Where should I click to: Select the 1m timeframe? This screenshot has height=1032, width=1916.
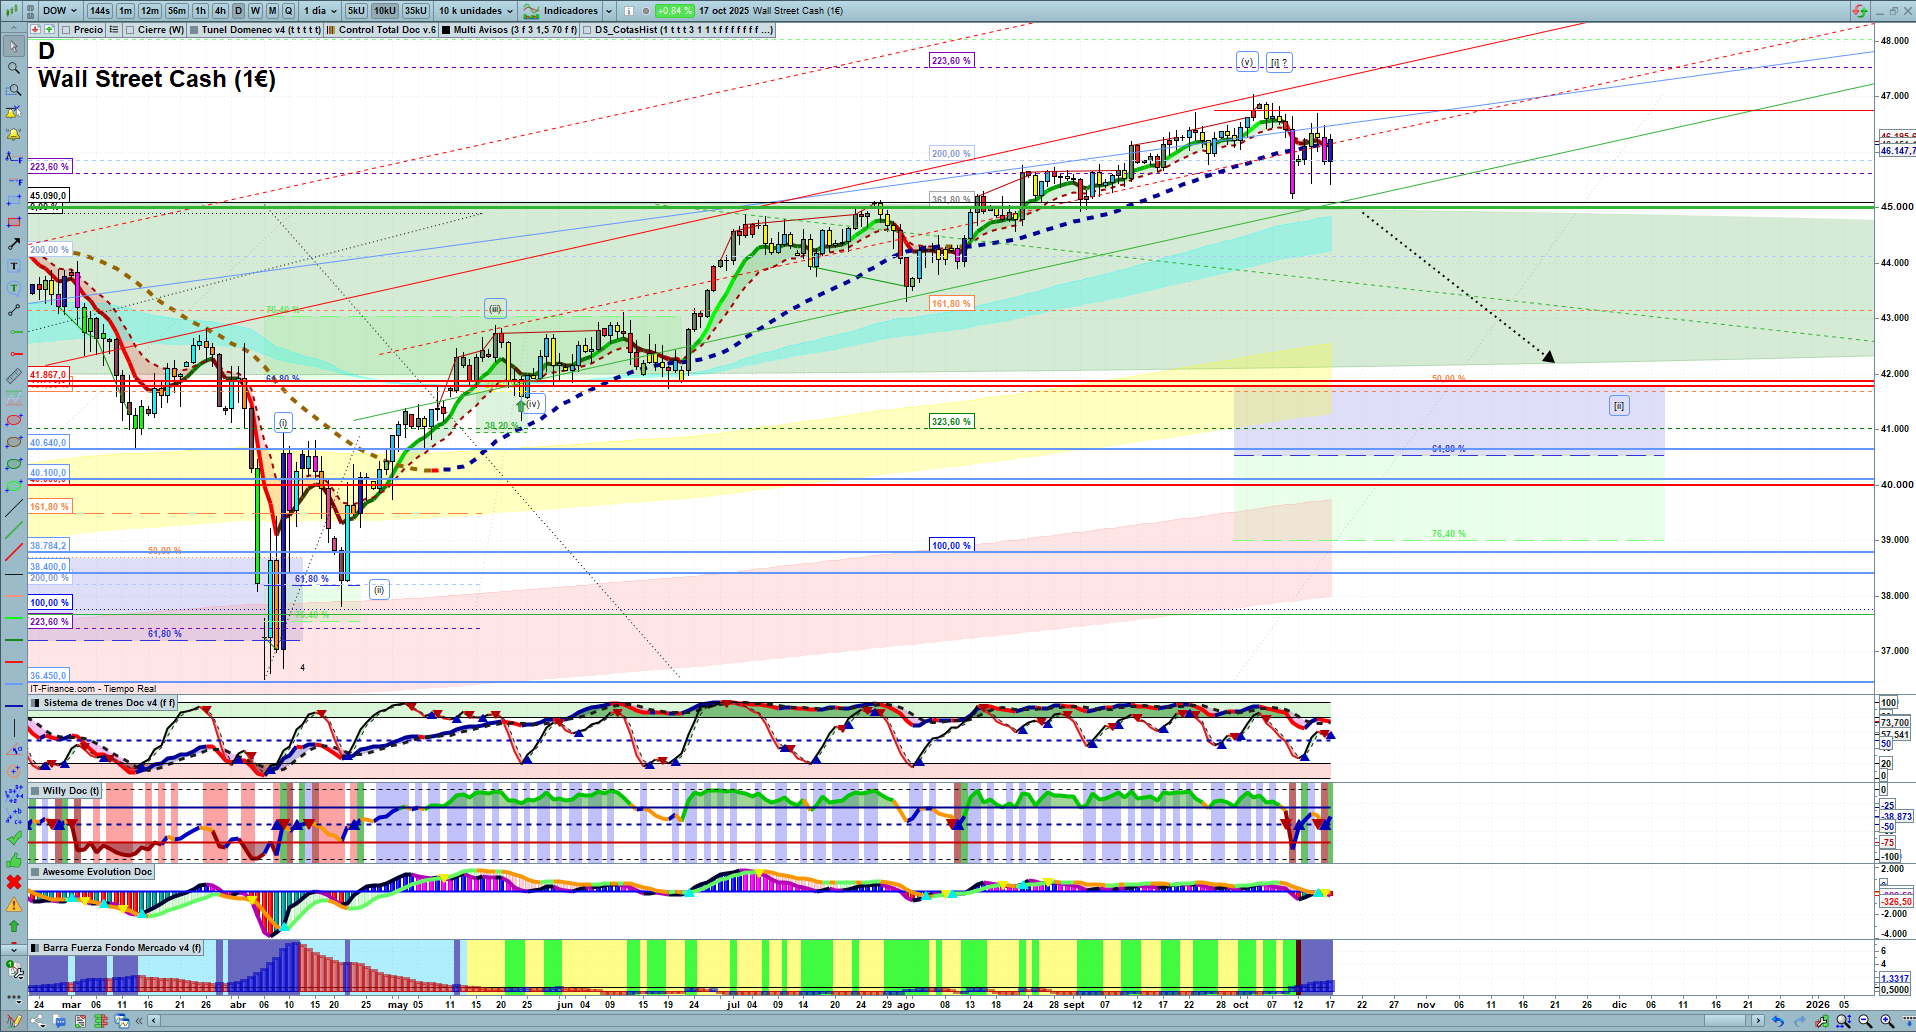125,11
